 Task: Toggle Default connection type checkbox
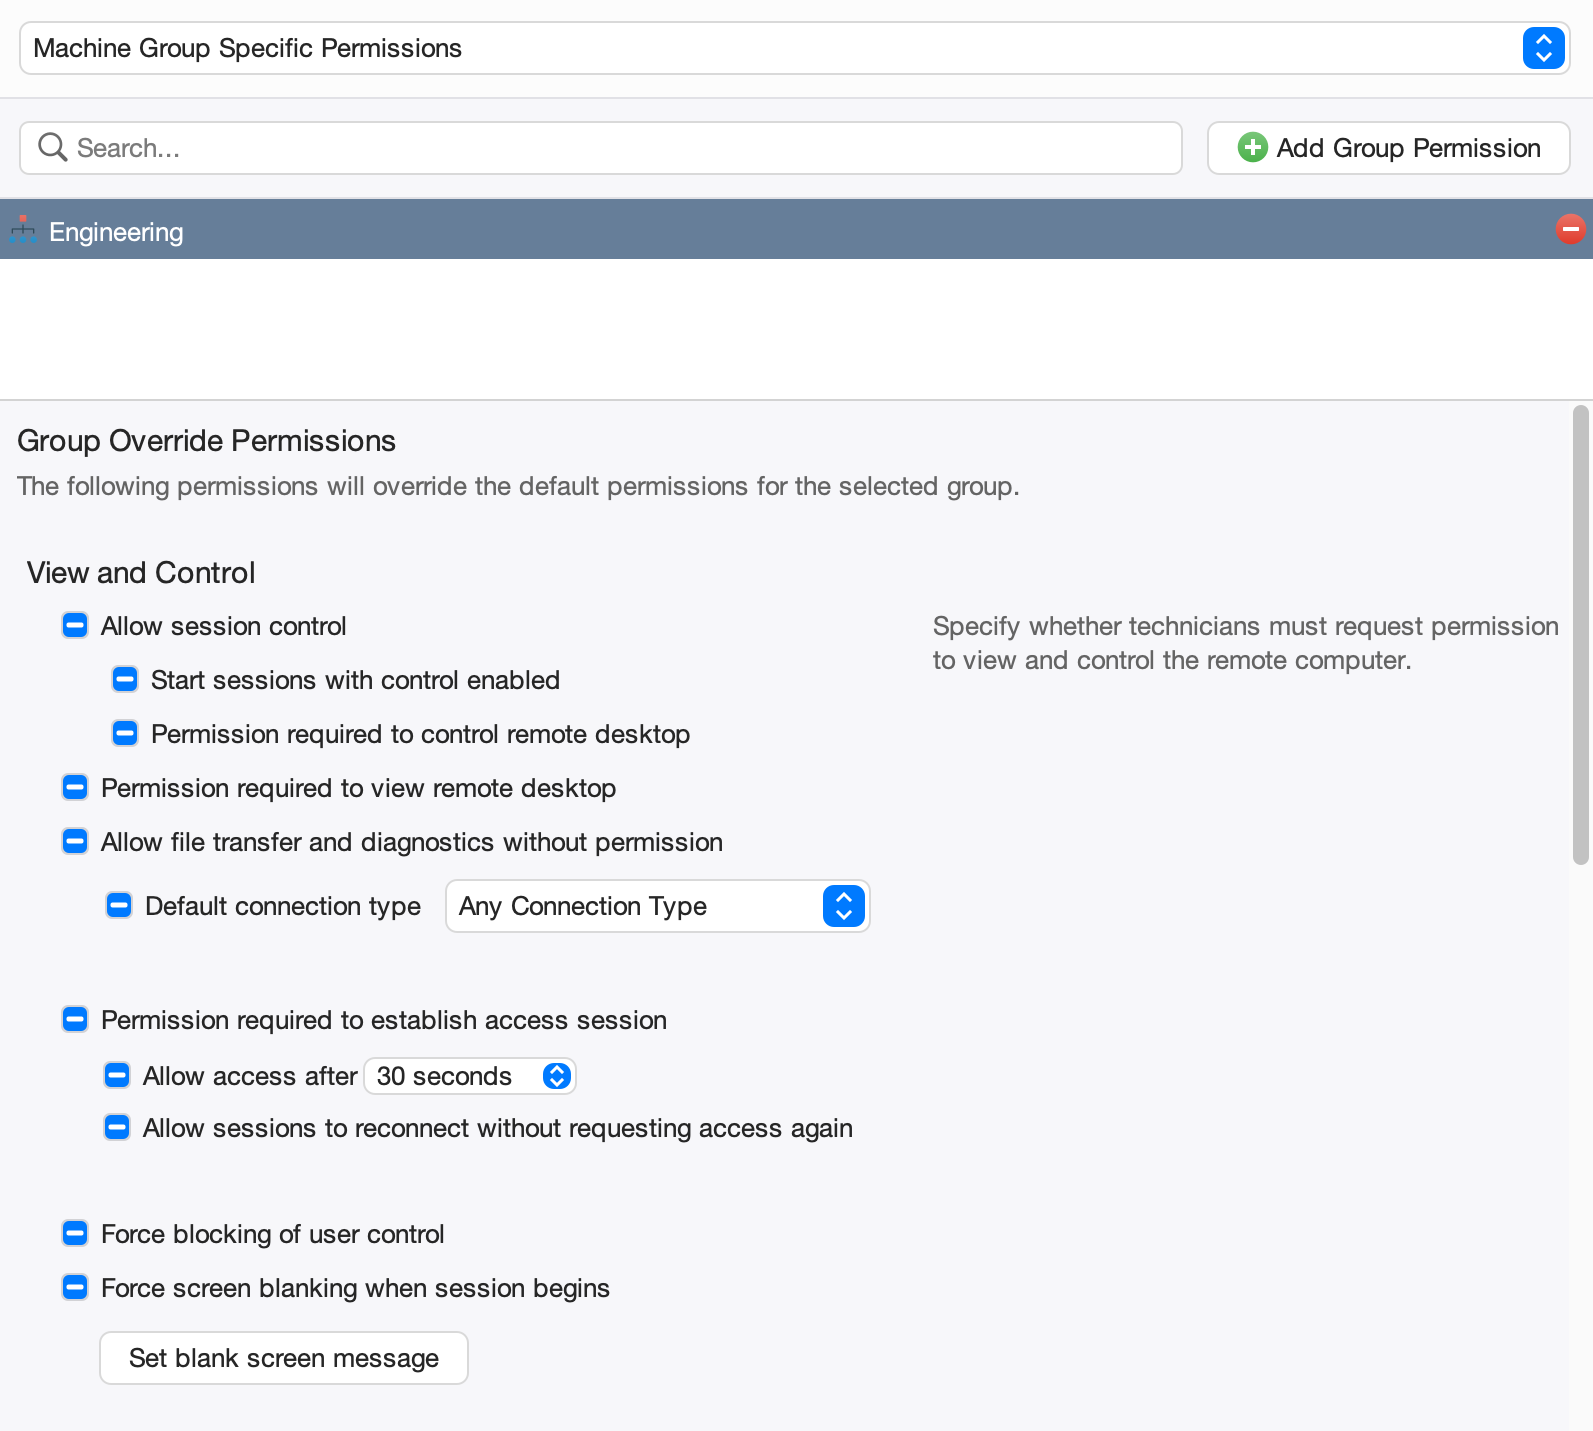click(119, 906)
